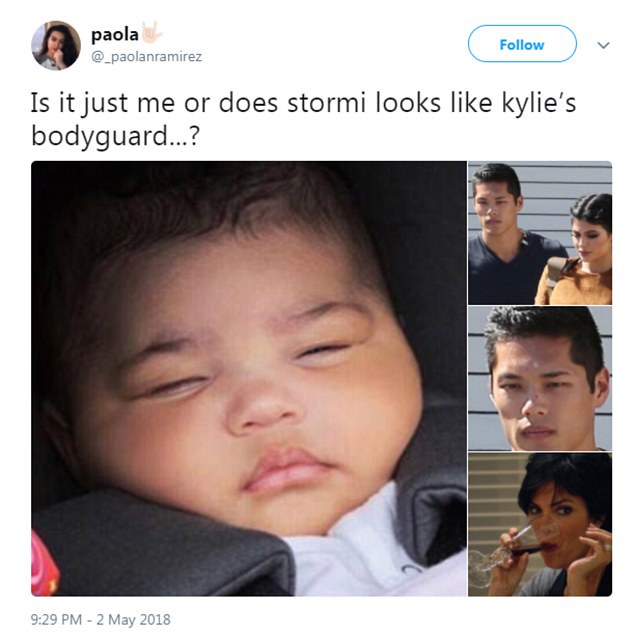Expand the tweet options chevron next to Follow

pyautogui.click(x=604, y=45)
